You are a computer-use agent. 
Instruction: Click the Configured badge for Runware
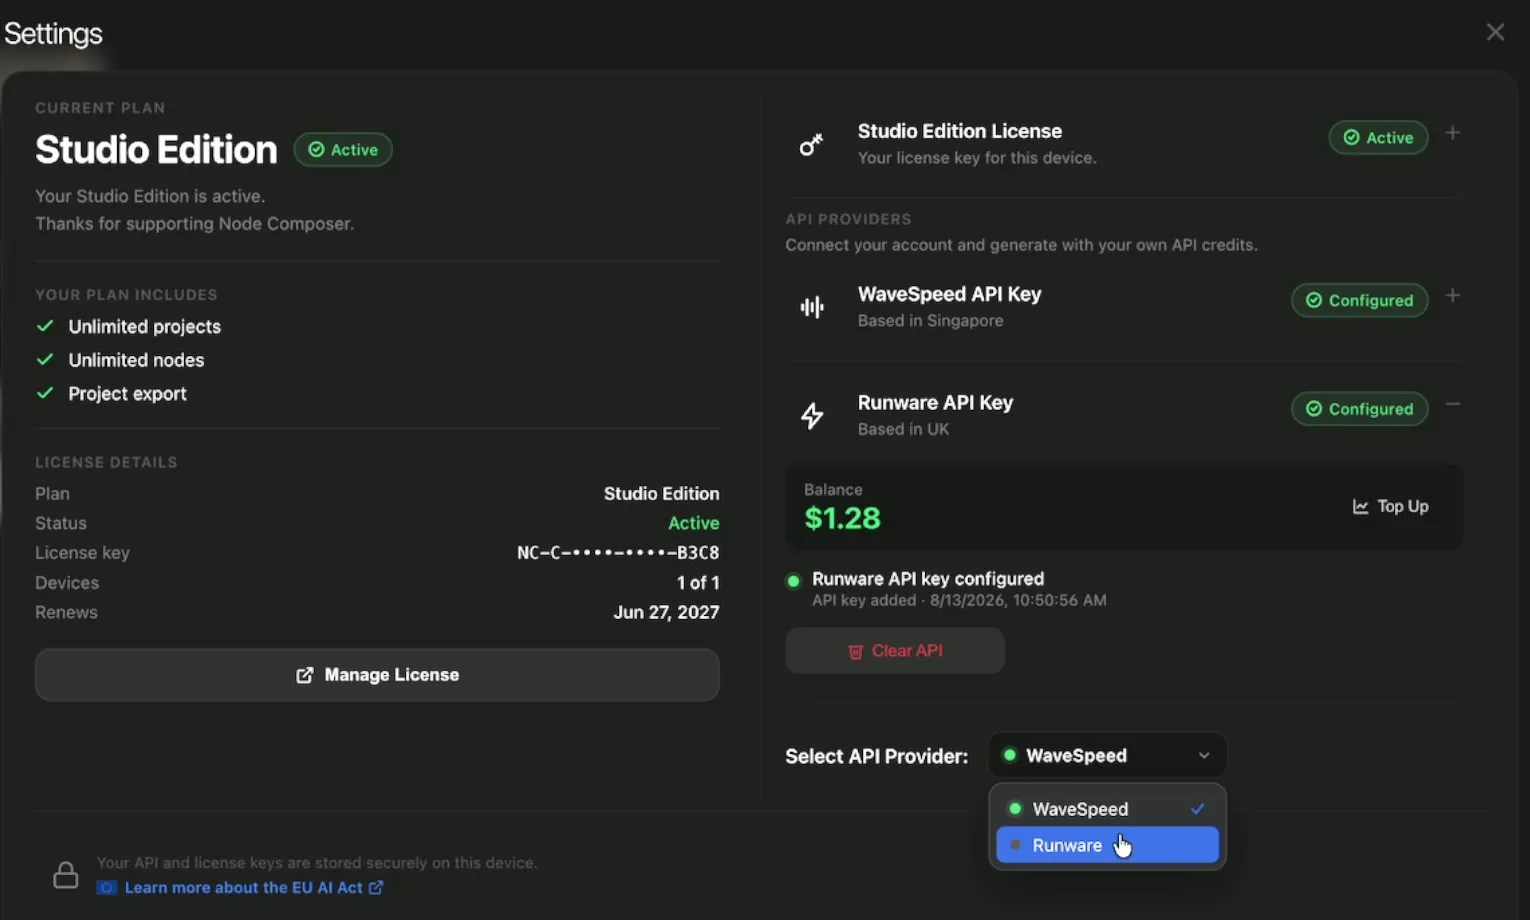point(1359,409)
